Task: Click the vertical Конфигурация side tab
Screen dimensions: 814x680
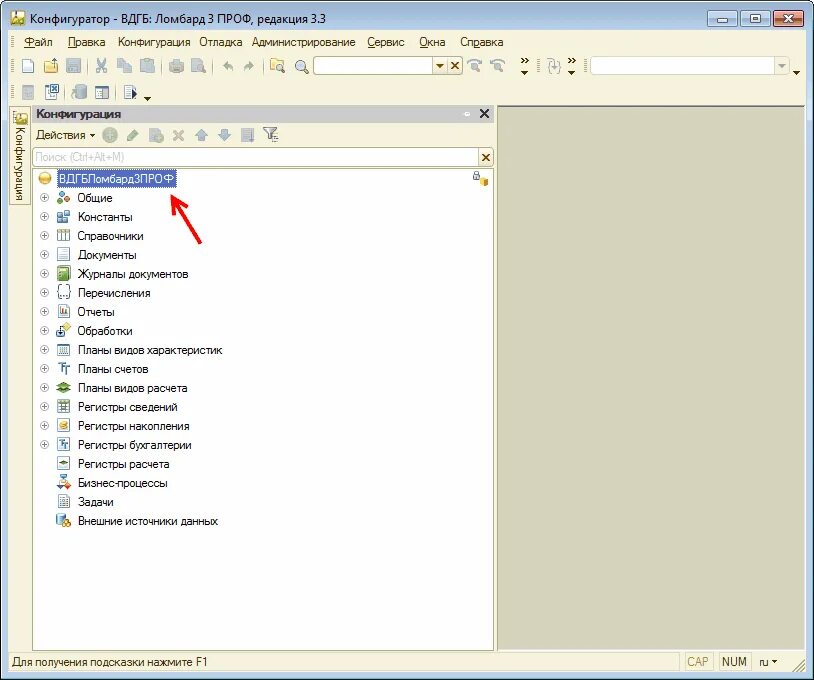Action: 20,156
